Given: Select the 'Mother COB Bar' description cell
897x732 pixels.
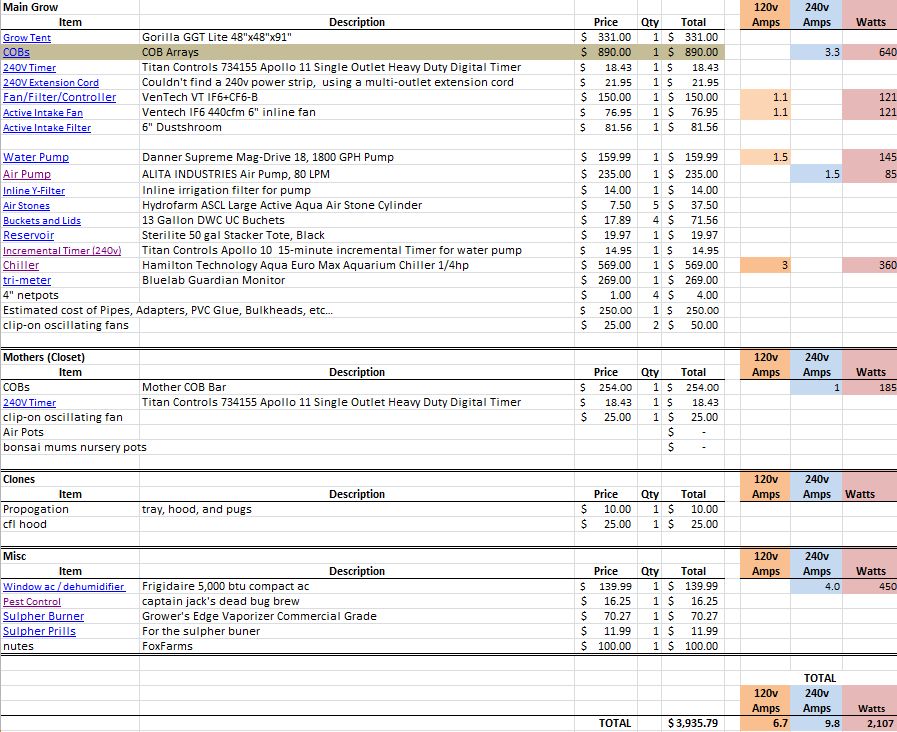Looking at the screenshot, I should (x=357, y=388).
